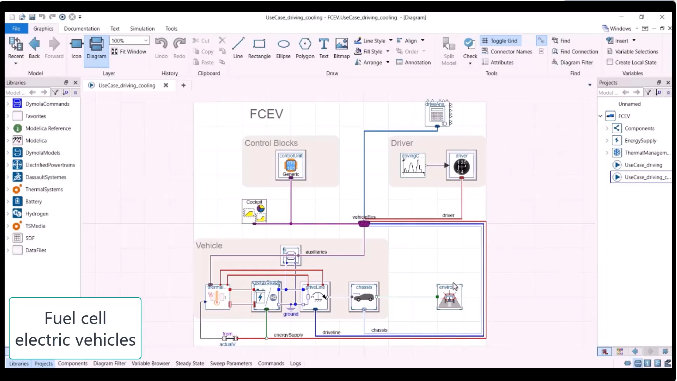The image size is (677, 381).
Task: Open the zoom percentage dropdown
Action: [x=146, y=40]
